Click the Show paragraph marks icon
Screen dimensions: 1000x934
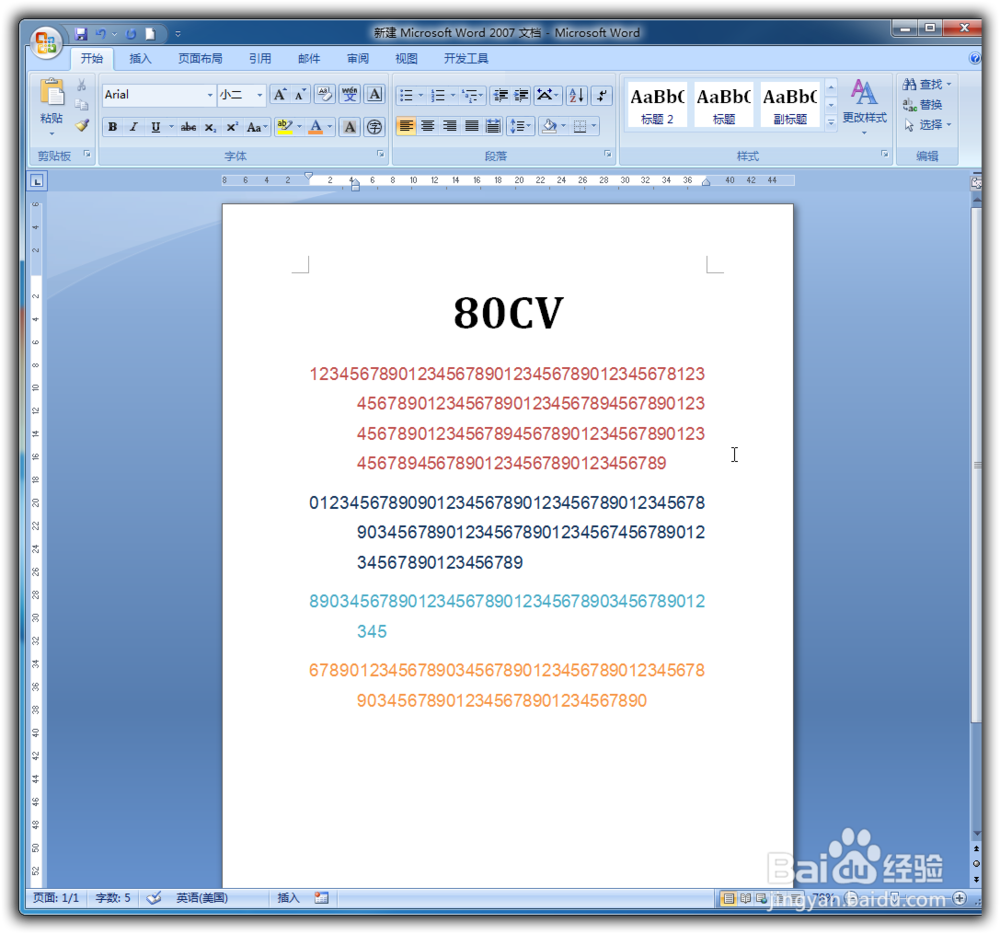click(x=601, y=95)
